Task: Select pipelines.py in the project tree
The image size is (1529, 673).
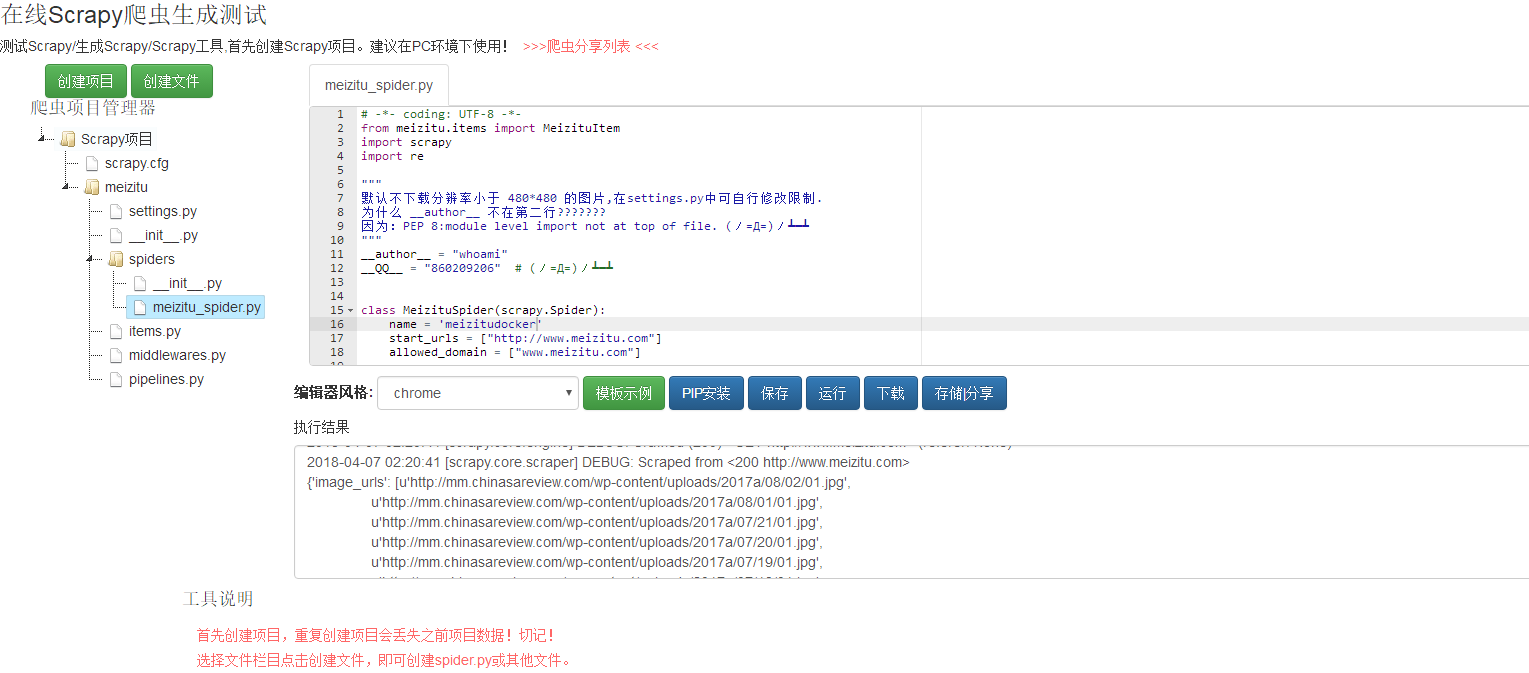Action: (166, 379)
